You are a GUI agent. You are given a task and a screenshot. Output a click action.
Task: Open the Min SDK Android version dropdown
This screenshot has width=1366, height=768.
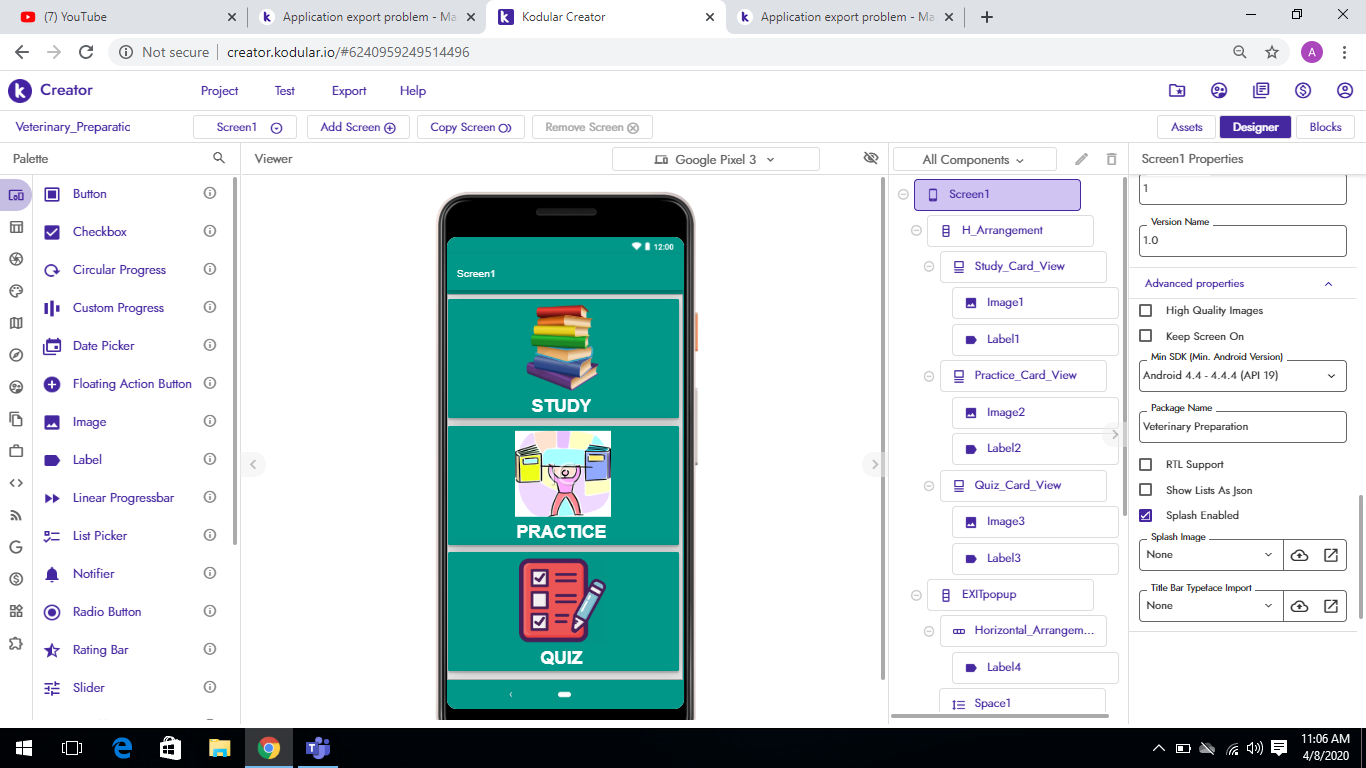tap(1242, 376)
